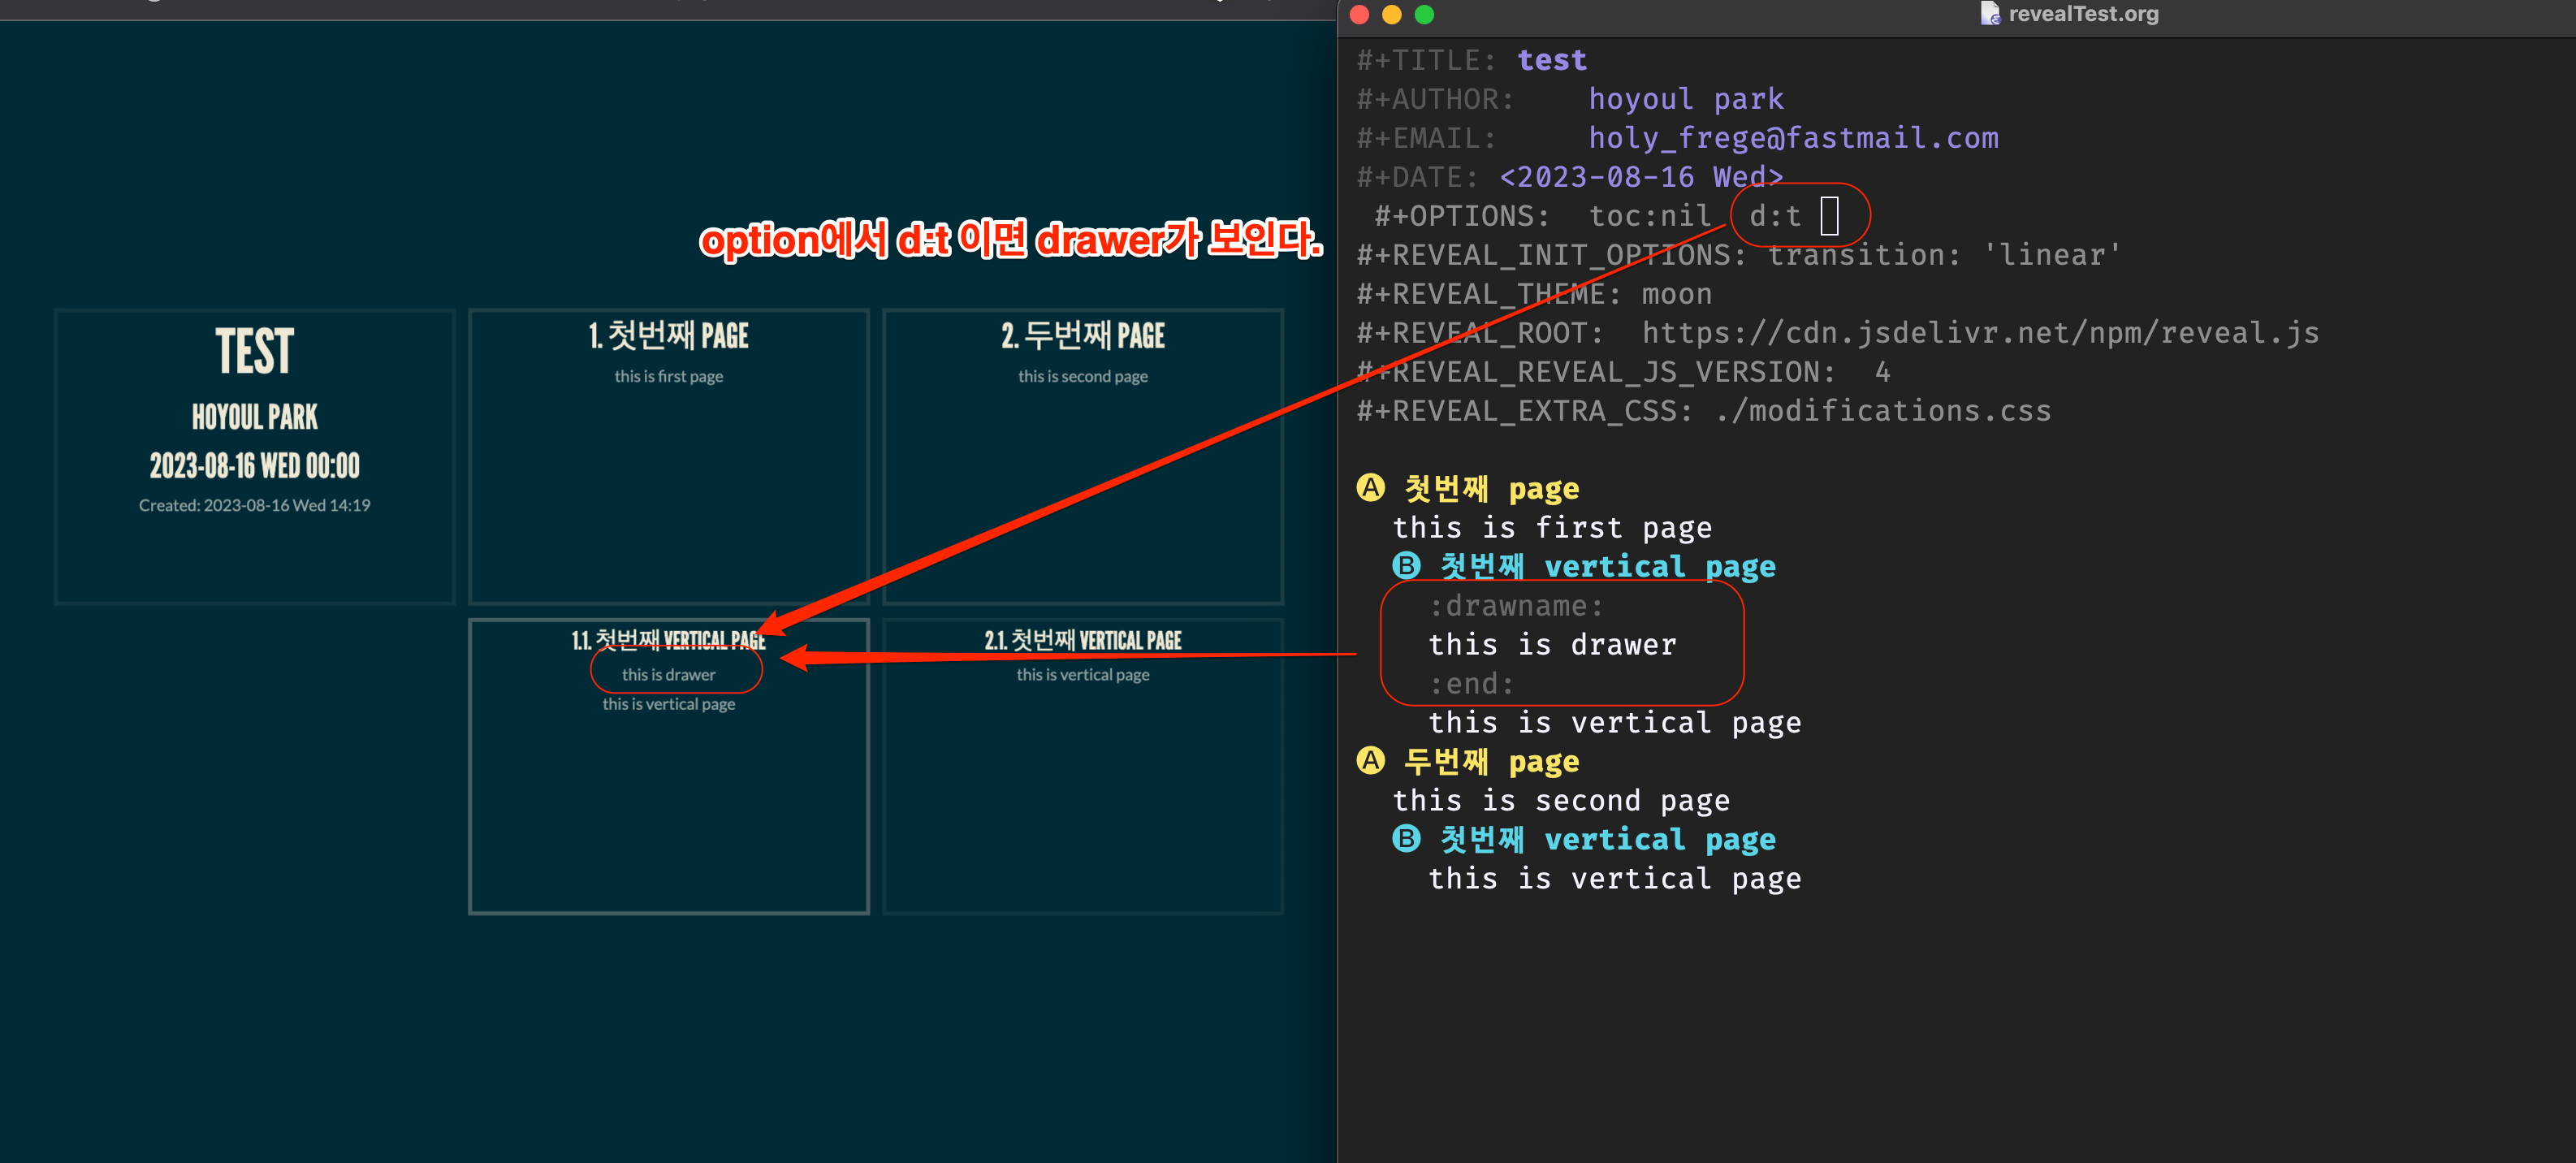
Task: Click the :end: drawer closing line
Action: (x=1471, y=684)
